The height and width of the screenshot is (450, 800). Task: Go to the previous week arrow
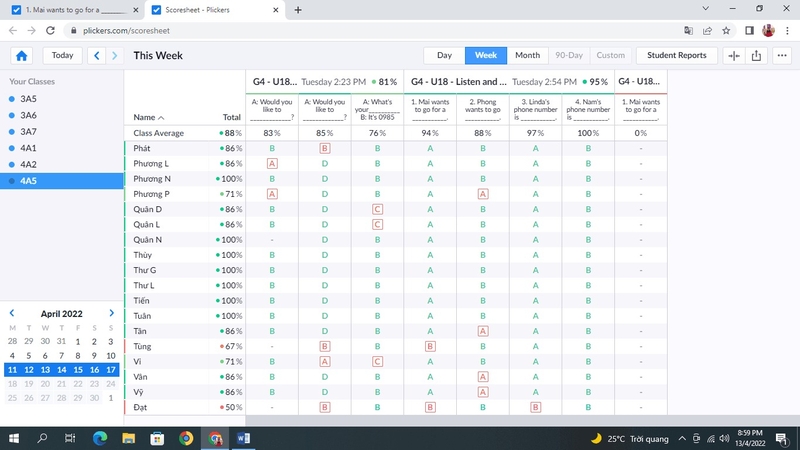(96, 56)
